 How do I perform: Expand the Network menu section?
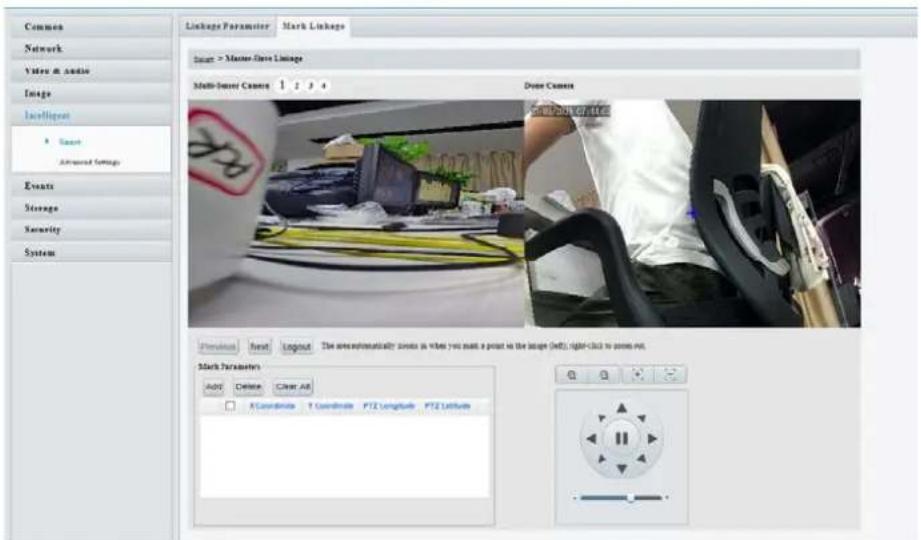point(91,49)
